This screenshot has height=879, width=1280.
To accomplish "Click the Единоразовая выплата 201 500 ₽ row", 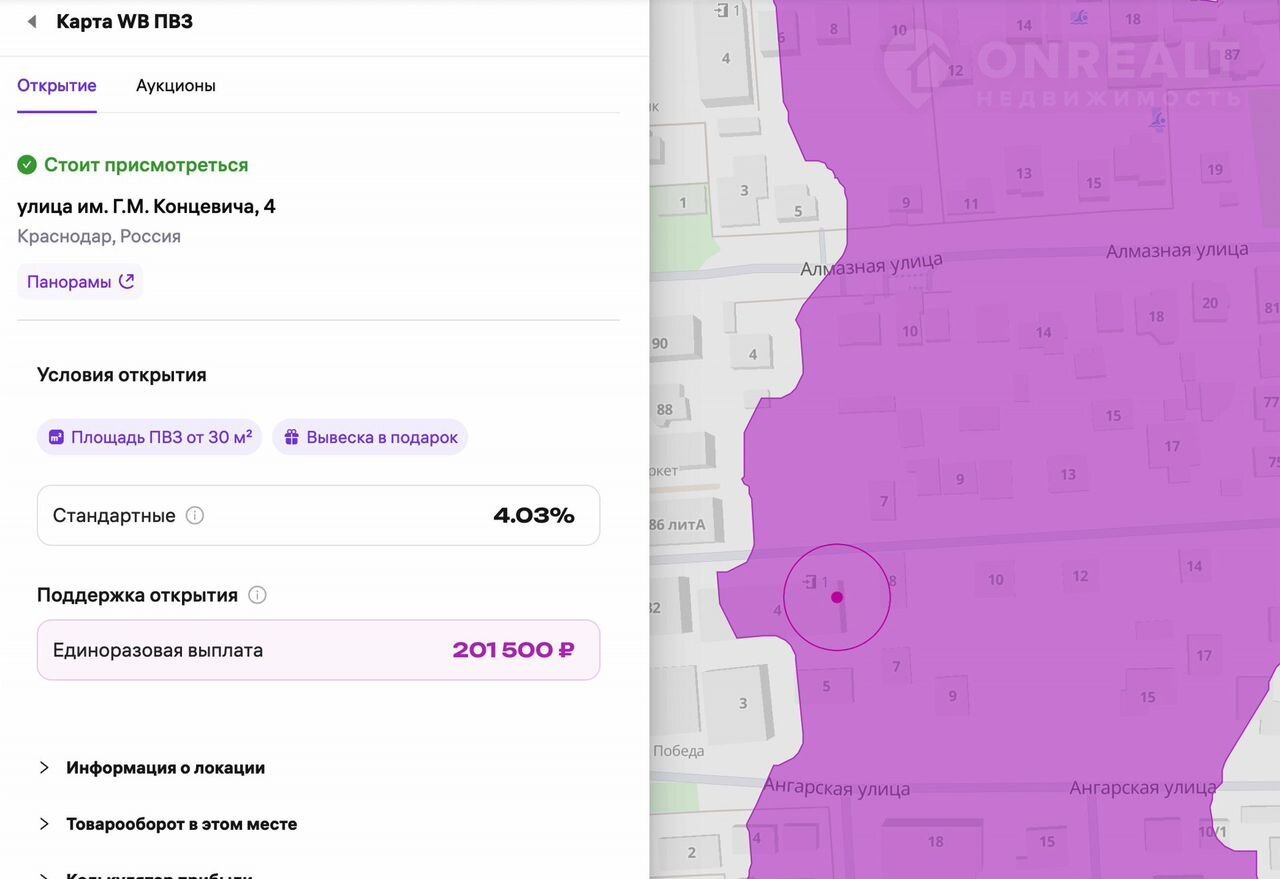I will 318,650.
